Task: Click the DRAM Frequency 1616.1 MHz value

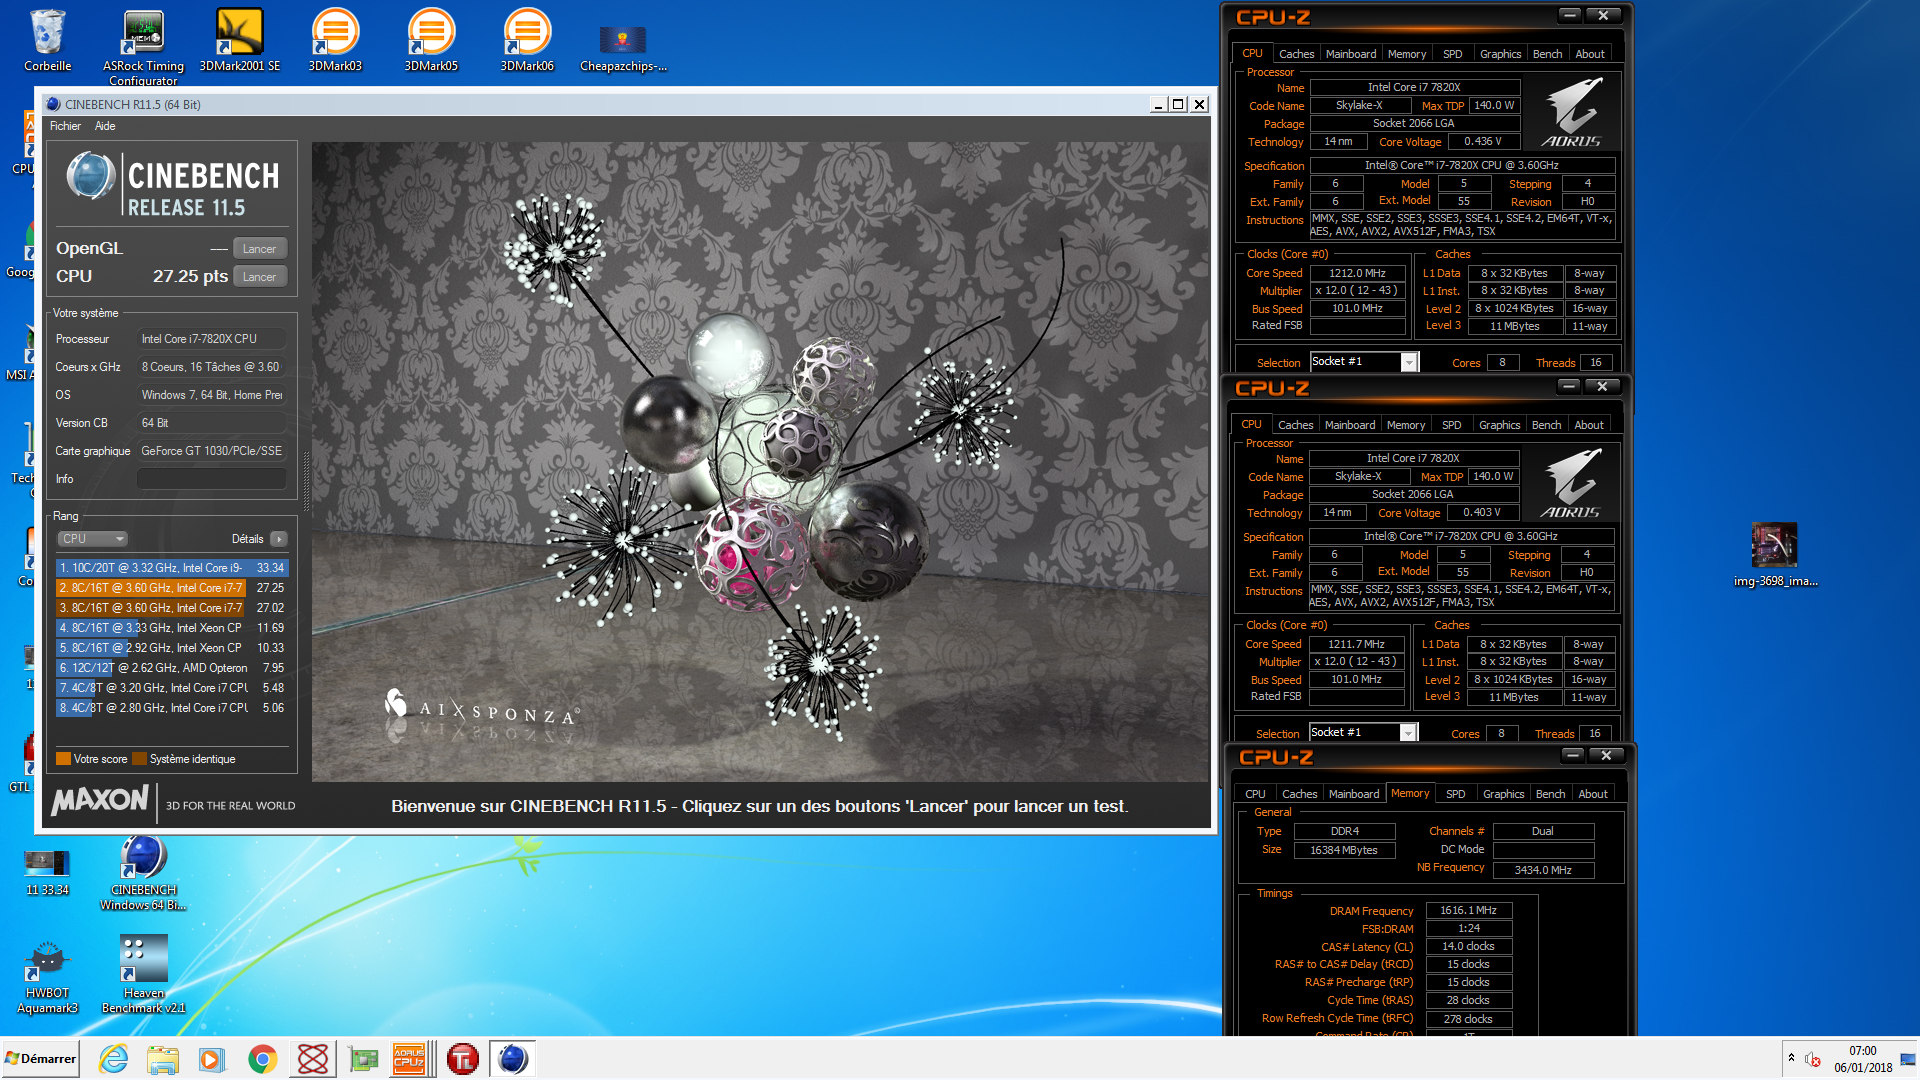Action: [1468, 911]
